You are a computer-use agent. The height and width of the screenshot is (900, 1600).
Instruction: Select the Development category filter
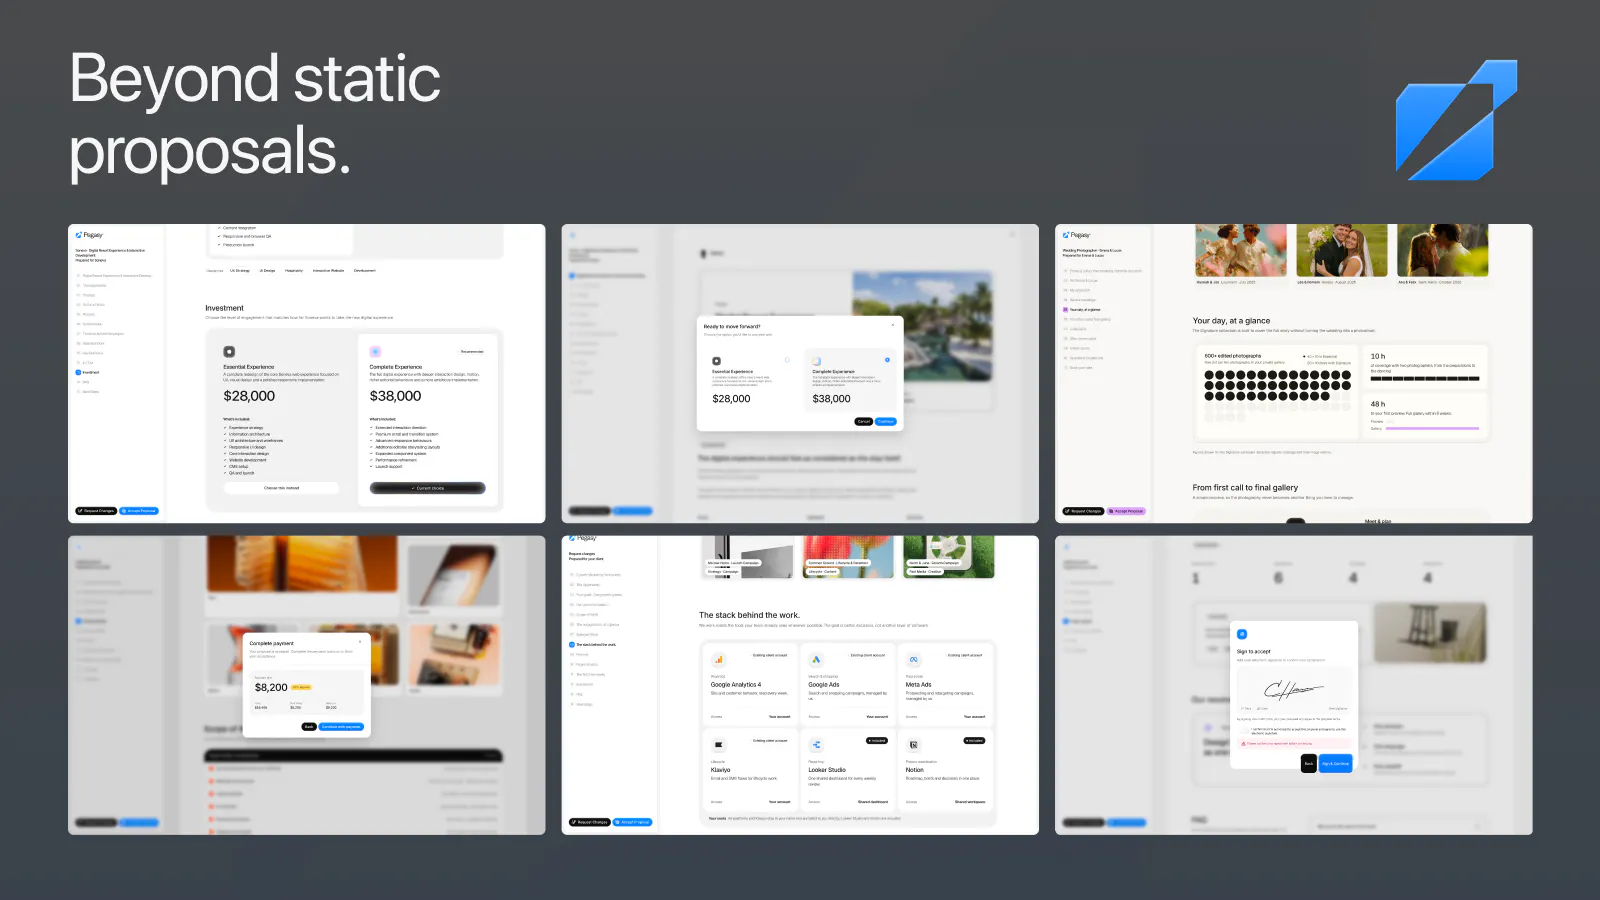(364, 270)
